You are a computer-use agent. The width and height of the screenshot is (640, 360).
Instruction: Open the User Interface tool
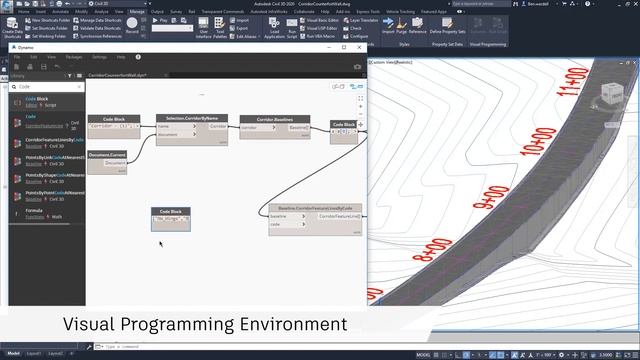[203, 28]
